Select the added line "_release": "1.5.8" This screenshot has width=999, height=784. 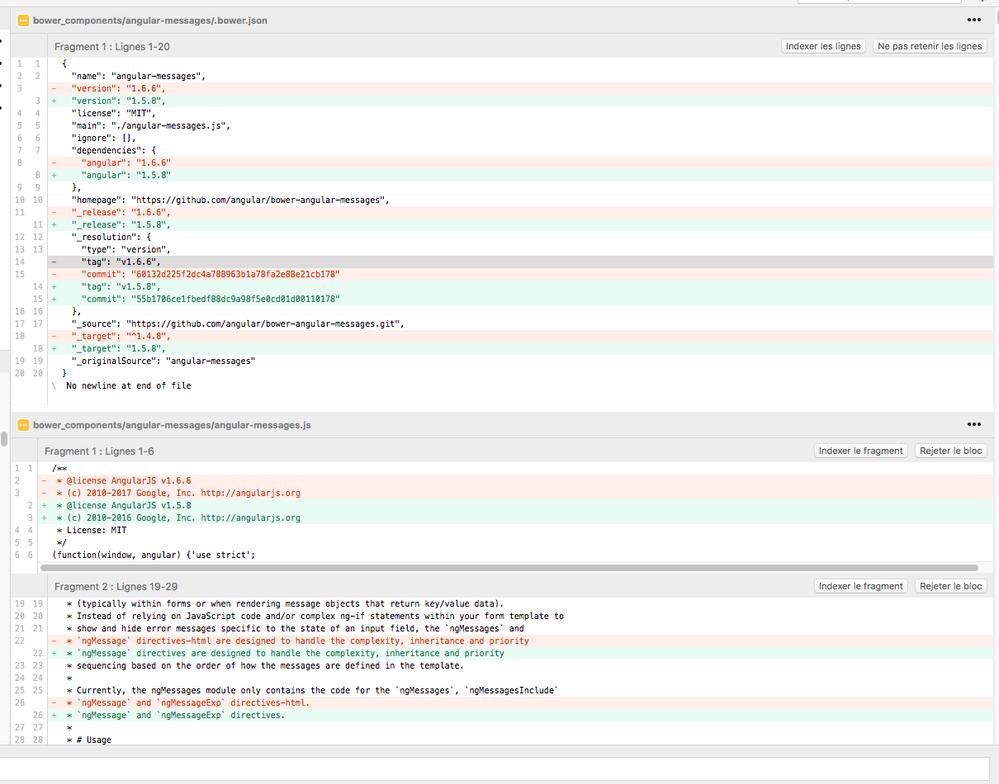click(520, 225)
